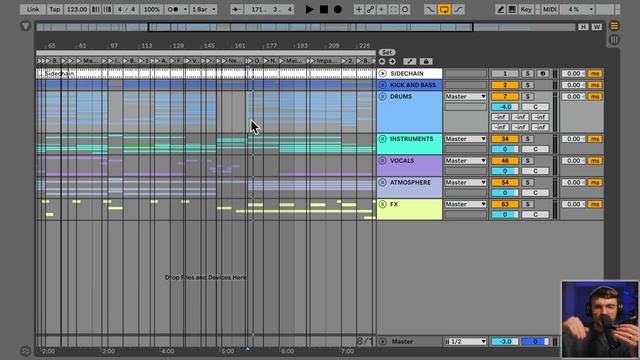
Task: Click the SIDECHAIN track delay 0.00 field
Action: [x=573, y=73]
